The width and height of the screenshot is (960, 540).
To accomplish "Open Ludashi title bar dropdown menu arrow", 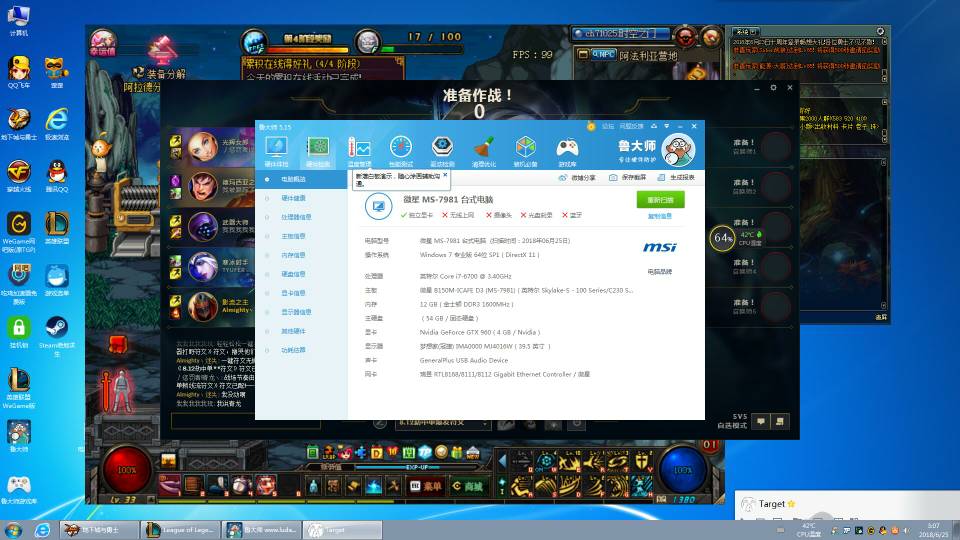I will click(x=667, y=126).
